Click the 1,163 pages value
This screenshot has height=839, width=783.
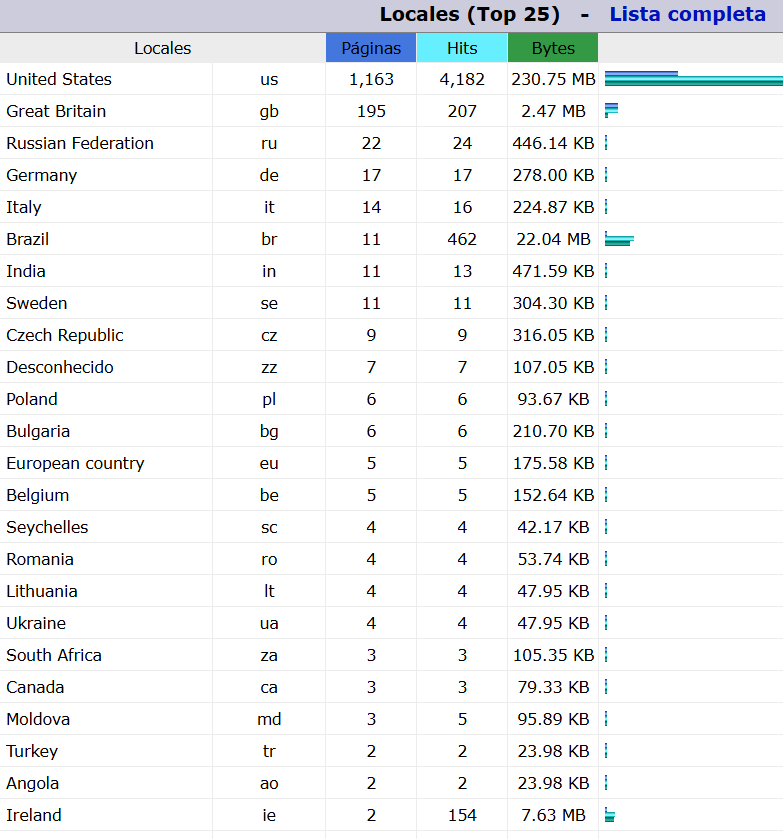(x=371, y=79)
